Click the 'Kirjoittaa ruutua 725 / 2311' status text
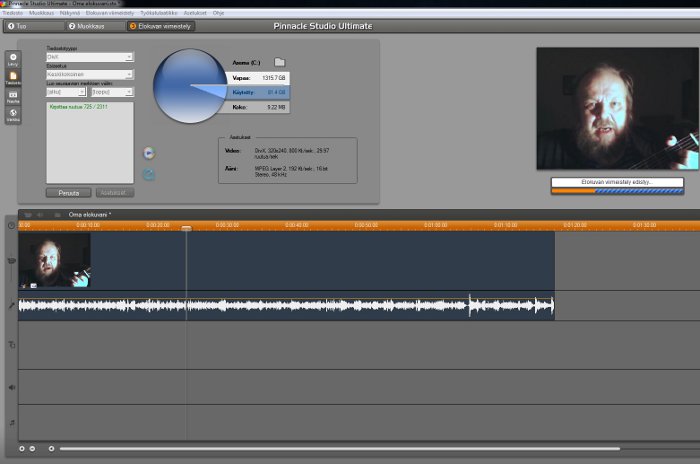The width and height of the screenshot is (700, 464). (79, 107)
